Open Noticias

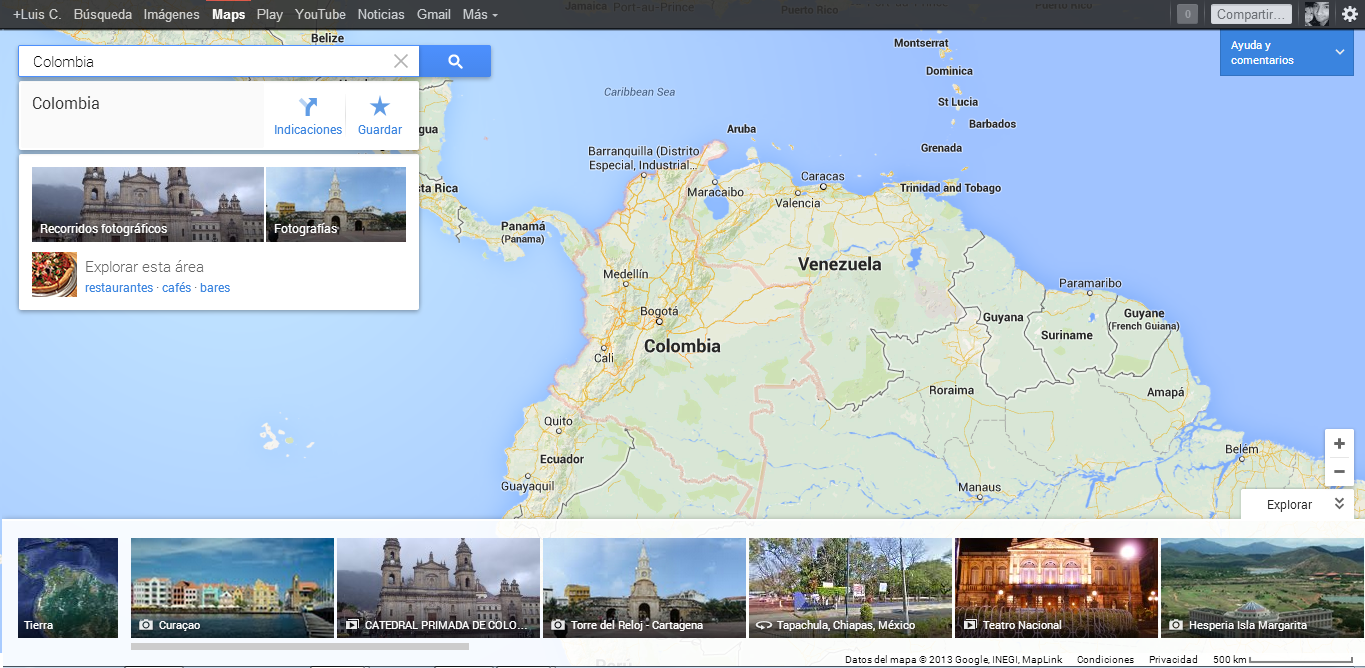[x=381, y=14]
